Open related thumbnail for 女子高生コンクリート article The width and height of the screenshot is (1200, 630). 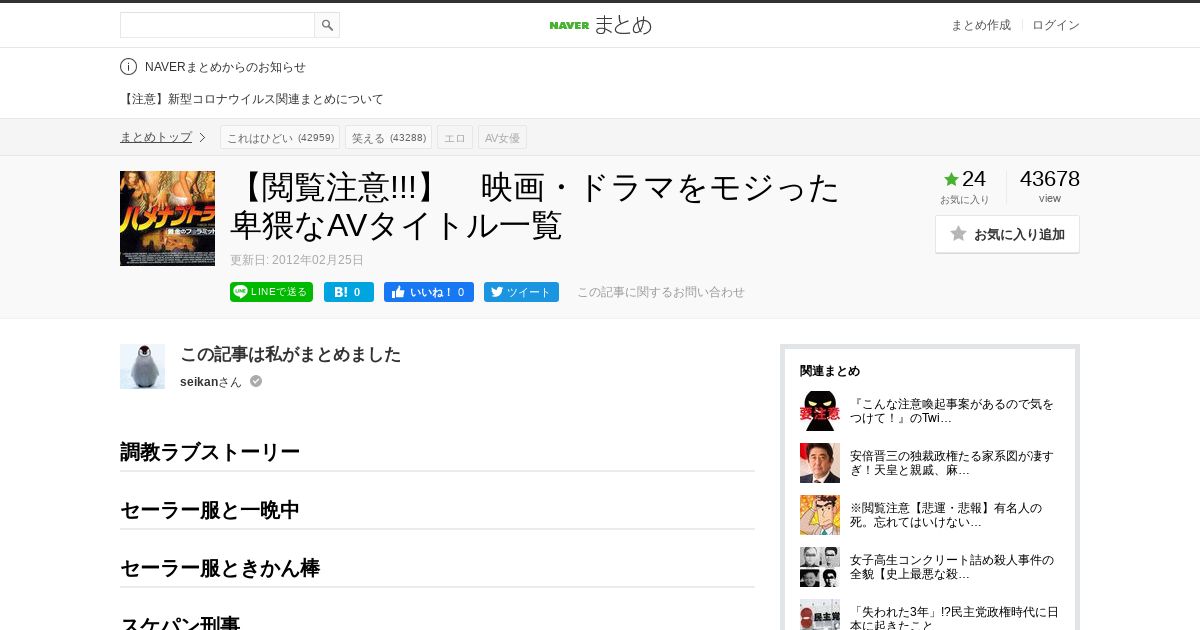point(820,567)
